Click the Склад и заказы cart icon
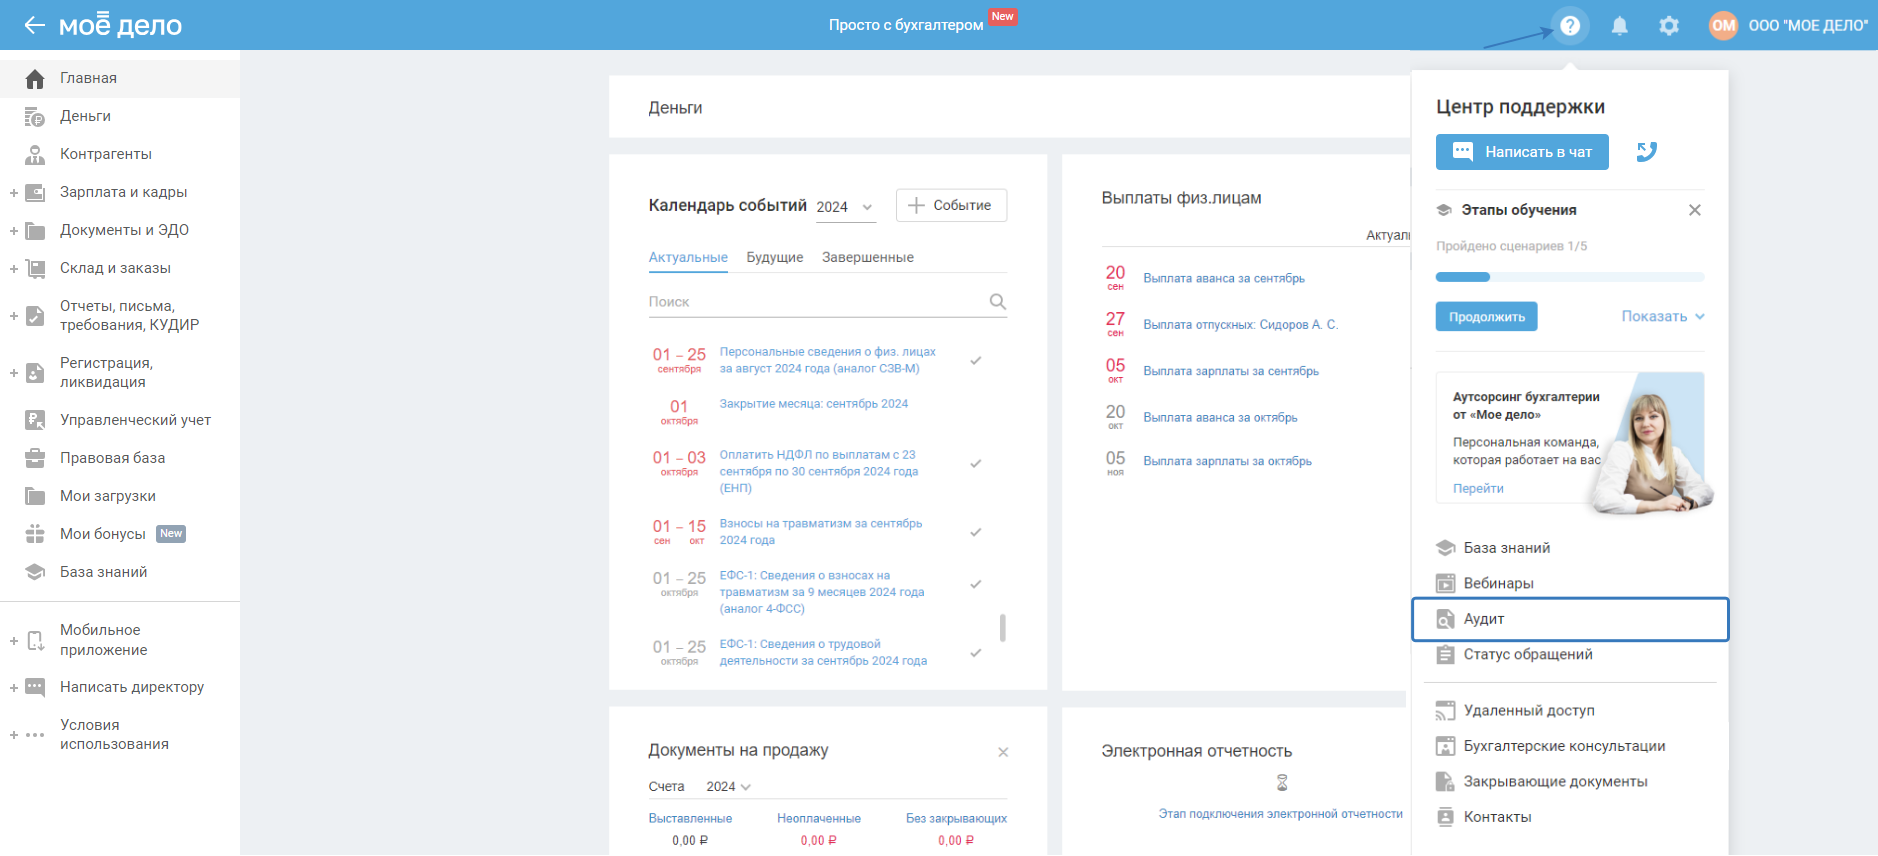Image resolution: width=1878 pixels, height=856 pixels. [x=35, y=268]
